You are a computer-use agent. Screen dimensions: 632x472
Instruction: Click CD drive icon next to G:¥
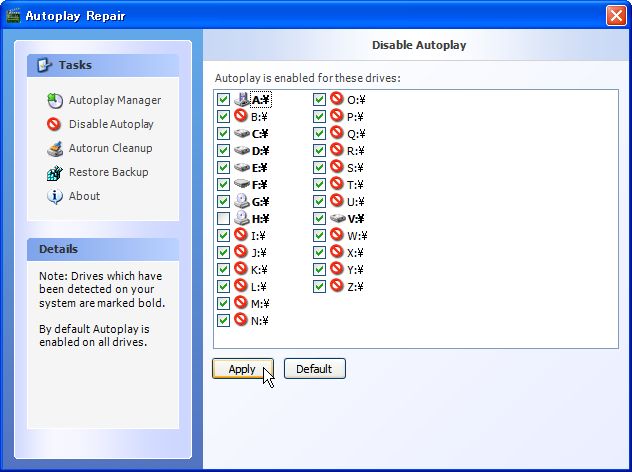coord(242,201)
